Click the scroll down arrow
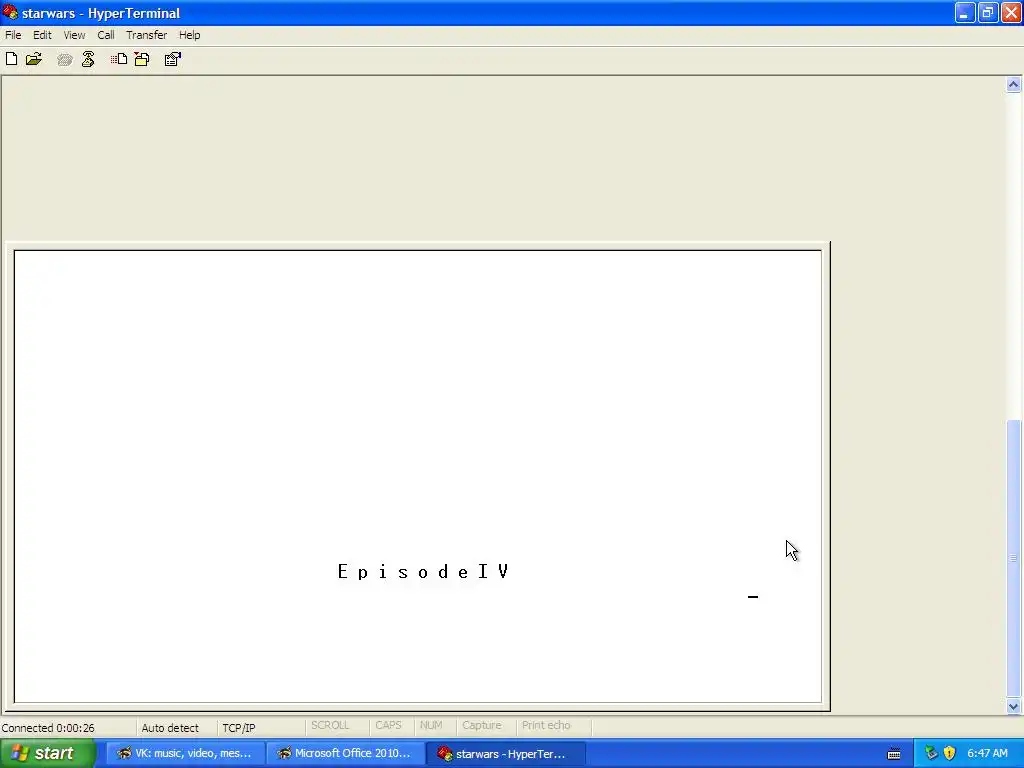The image size is (1024, 768). (x=1014, y=706)
